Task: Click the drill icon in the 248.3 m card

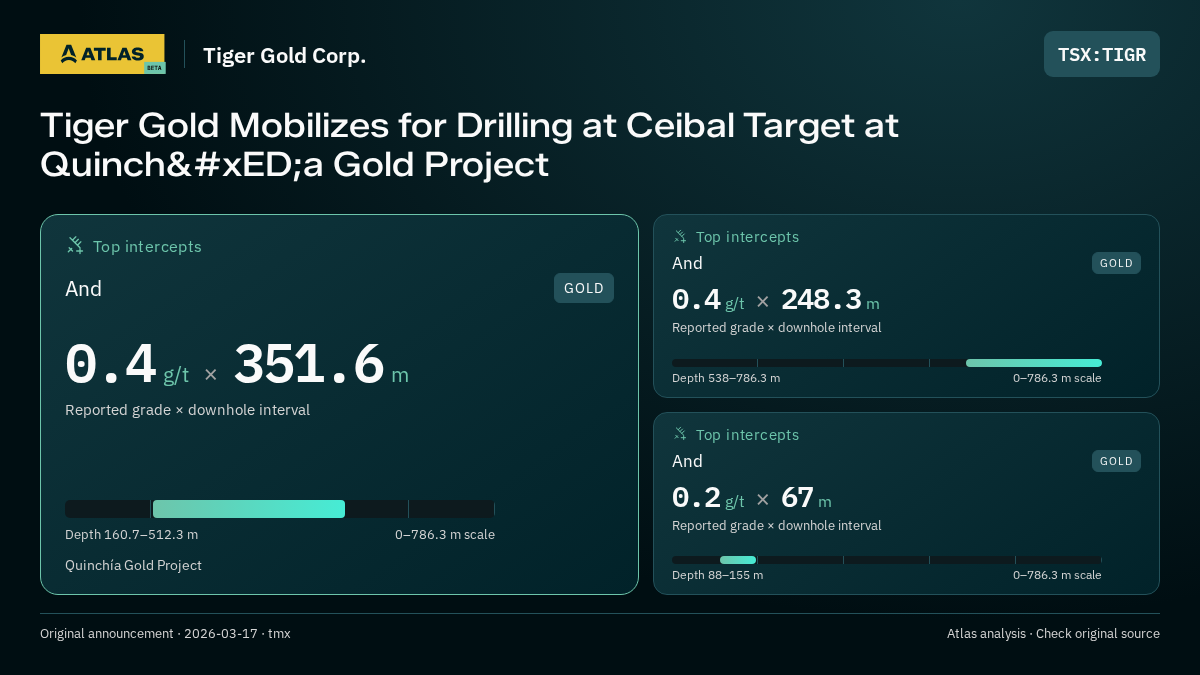Action: tap(680, 237)
